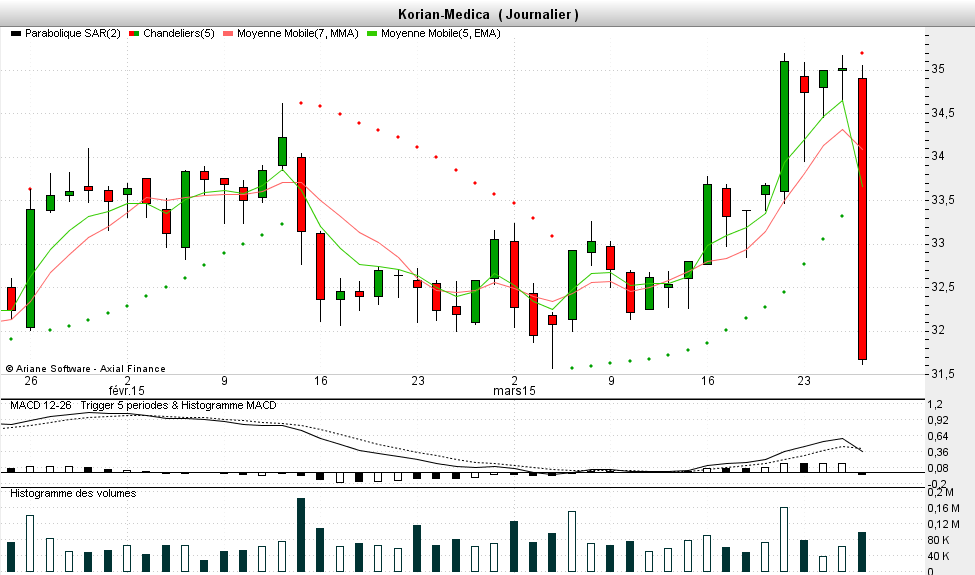Click the 33,5 price axis label
This screenshot has height=575, width=975.
point(943,200)
